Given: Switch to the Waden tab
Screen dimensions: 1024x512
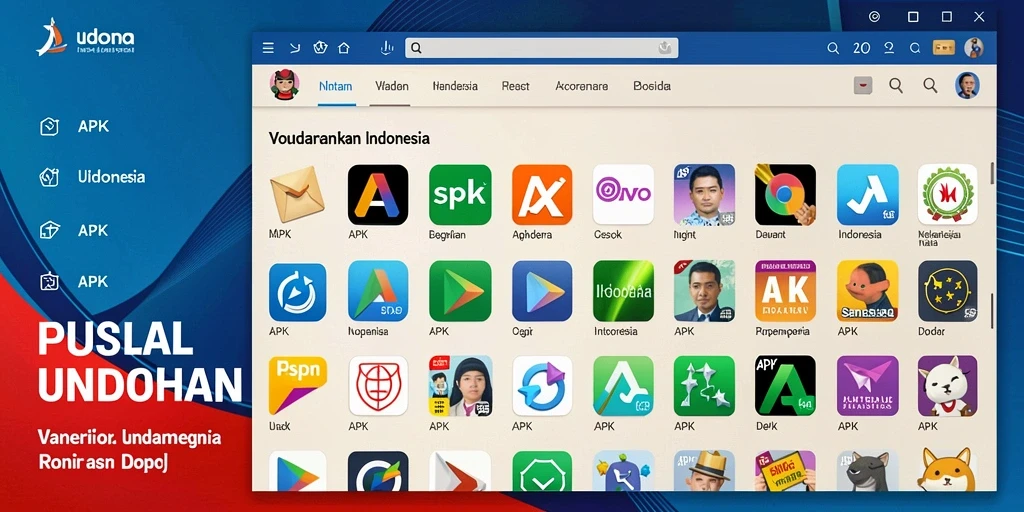Looking at the screenshot, I should tap(392, 86).
